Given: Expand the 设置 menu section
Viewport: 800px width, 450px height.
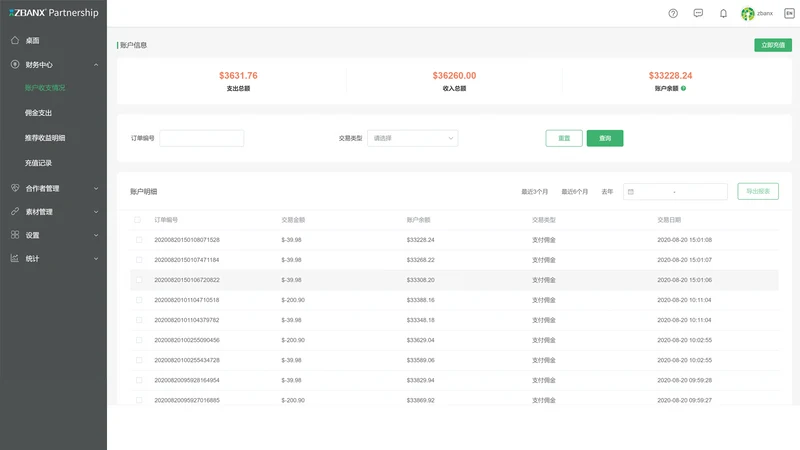Looking at the screenshot, I should [x=96, y=235].
